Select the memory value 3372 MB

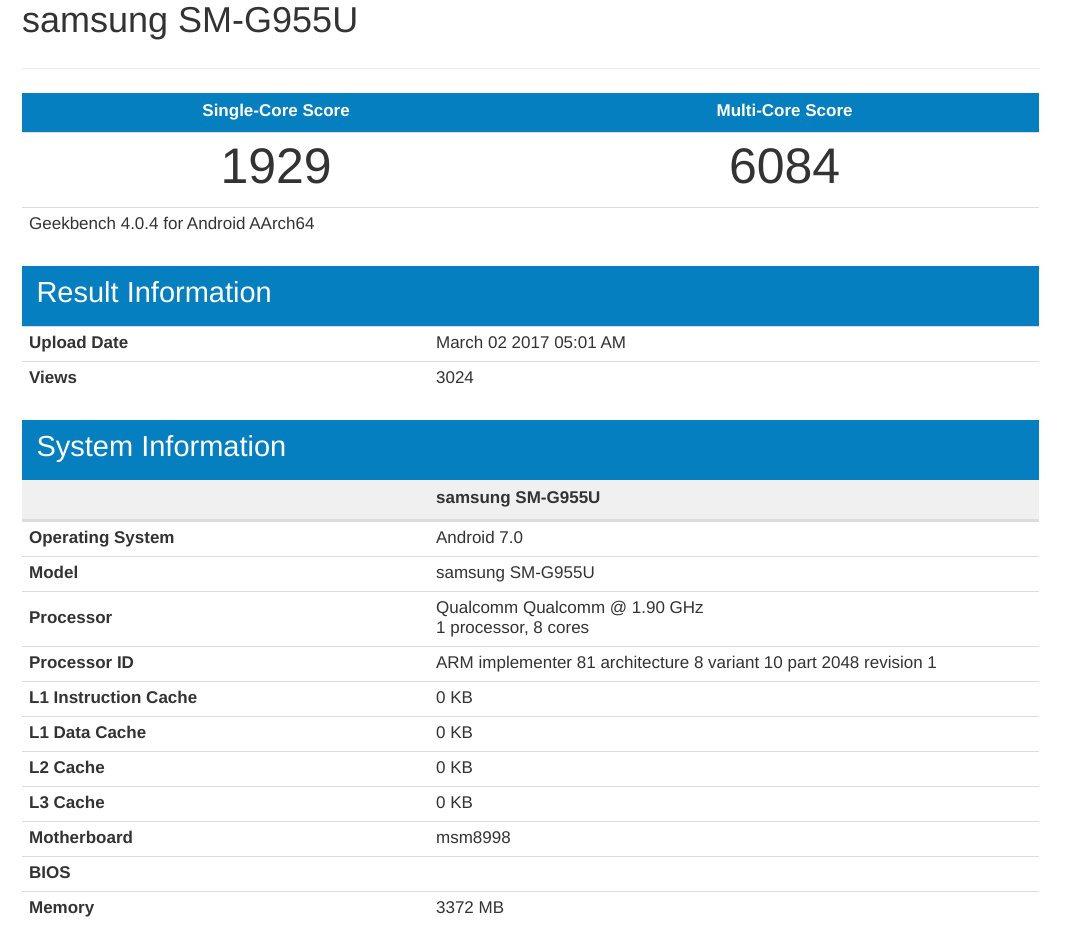point(469,907)
